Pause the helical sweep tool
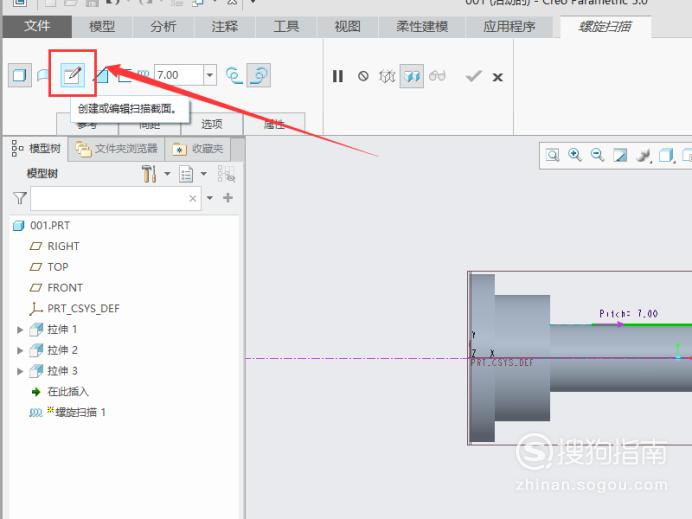Screen dimensions: 692x519 point(338,76)
